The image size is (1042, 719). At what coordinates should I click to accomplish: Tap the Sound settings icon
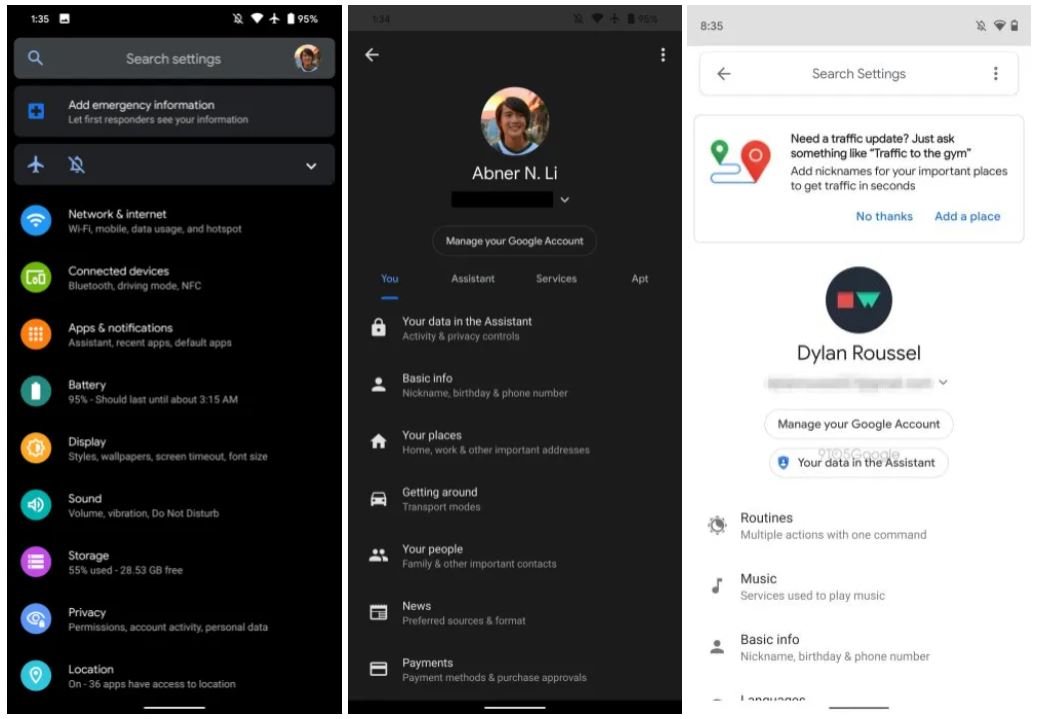coord(36,505)
